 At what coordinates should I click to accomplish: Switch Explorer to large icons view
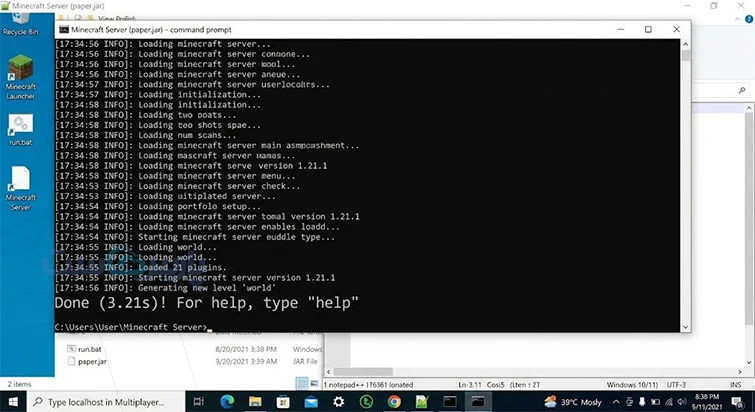tap(314, 384)
